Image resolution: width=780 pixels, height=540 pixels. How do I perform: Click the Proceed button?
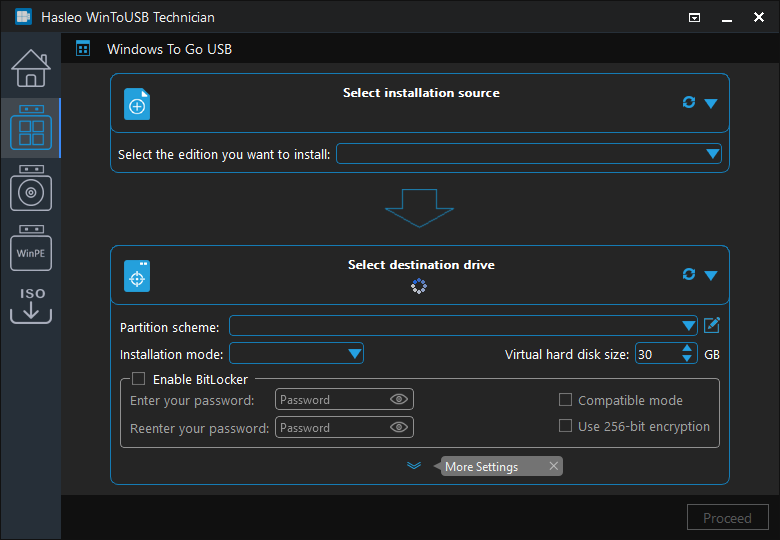pos(727,518)
